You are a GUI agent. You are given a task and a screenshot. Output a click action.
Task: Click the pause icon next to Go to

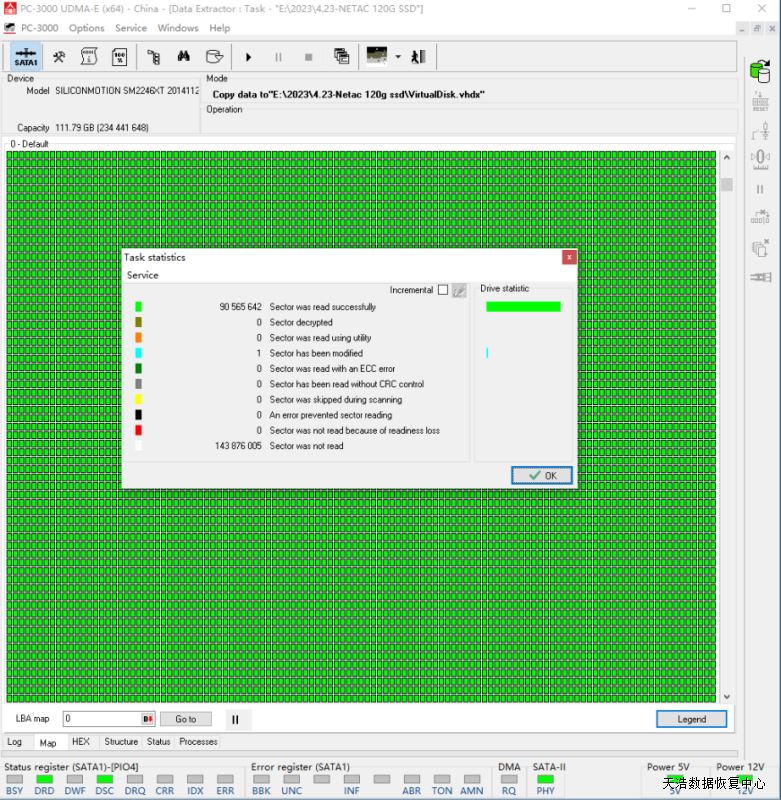(235, 719)
